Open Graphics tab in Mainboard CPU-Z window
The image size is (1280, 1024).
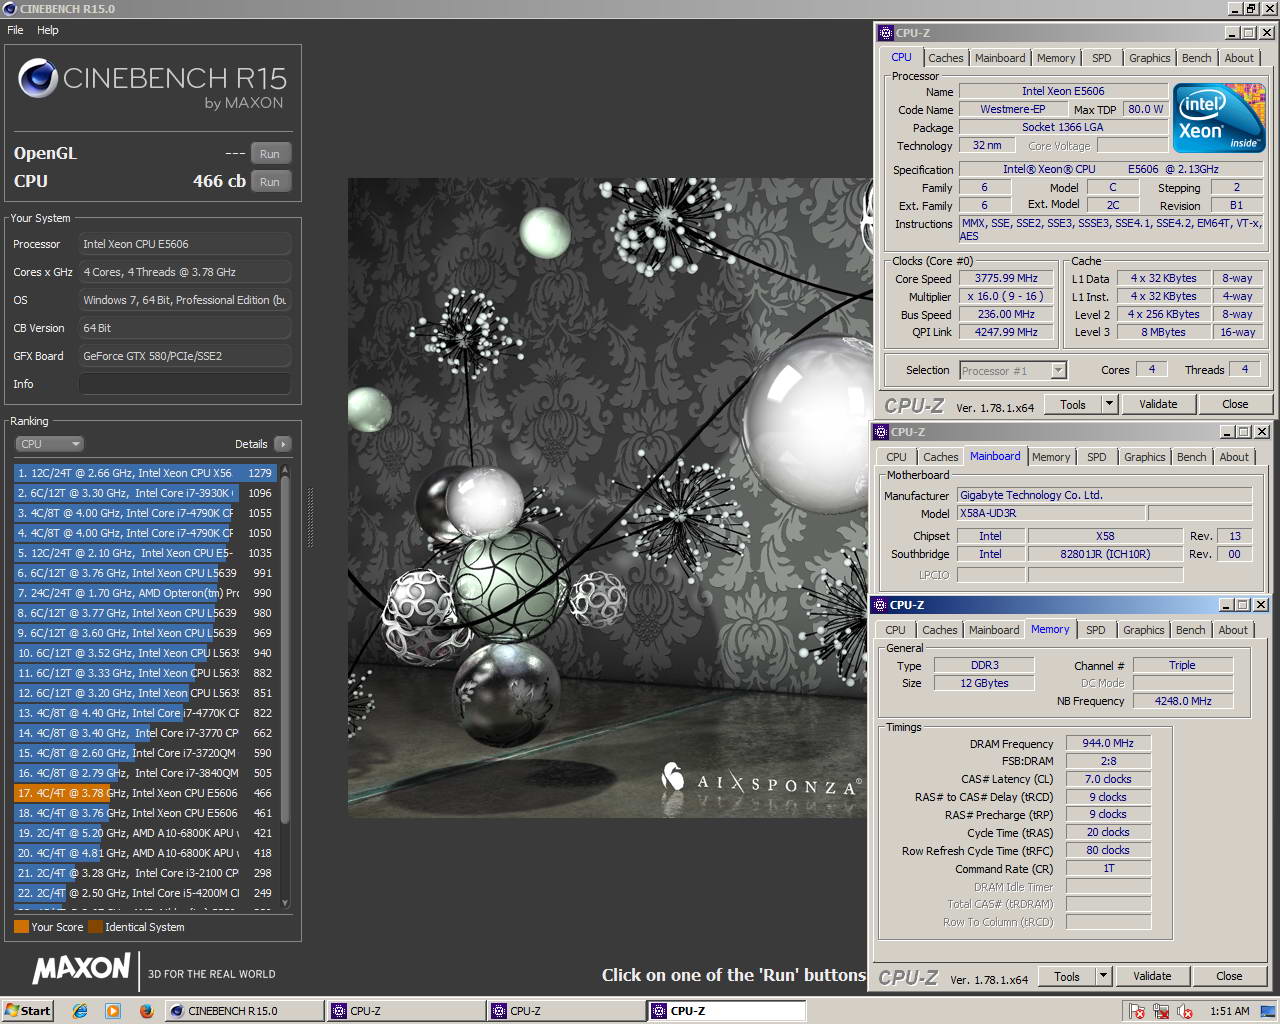[x=1145, y=457]
